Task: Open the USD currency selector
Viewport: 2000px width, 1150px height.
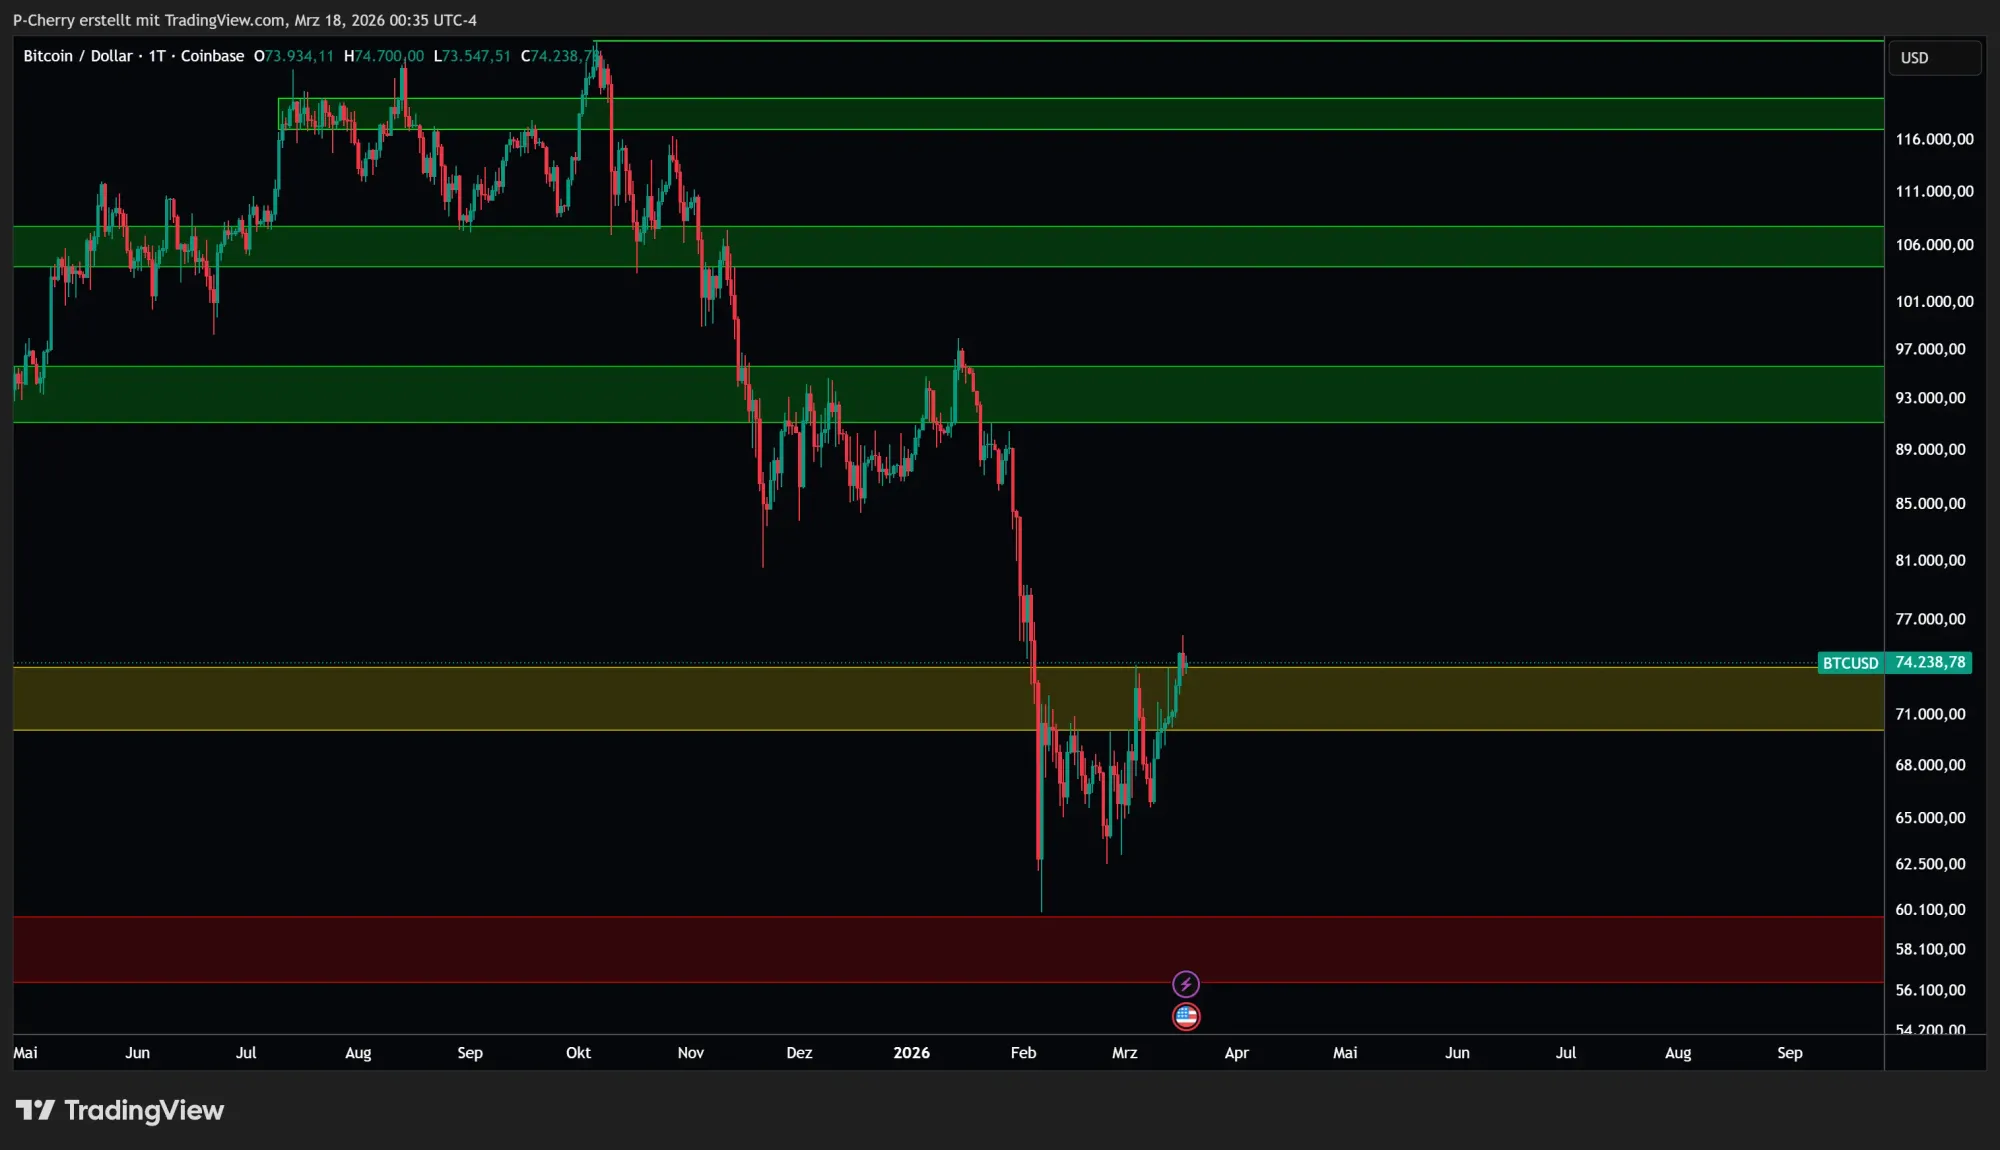Action: [1932, 58]
